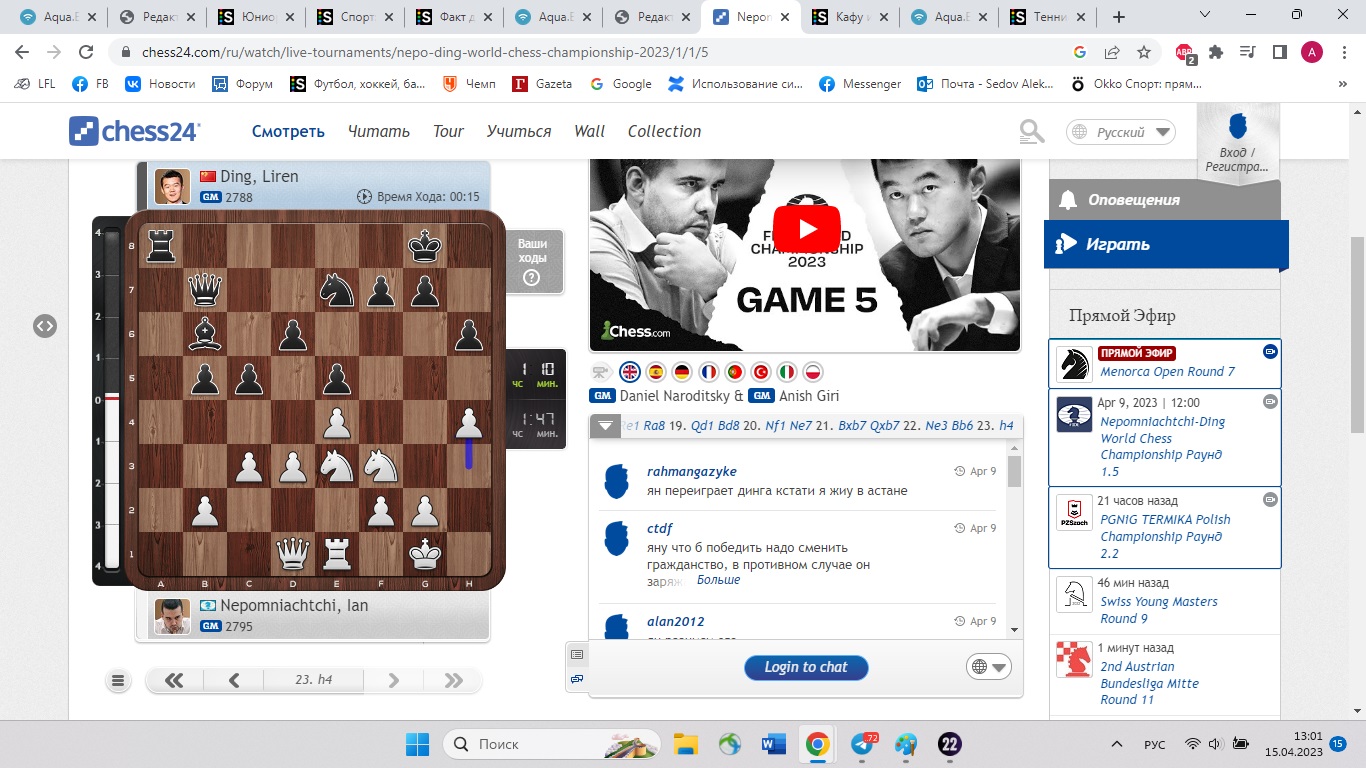Click the Login to chat button

pos(806,667)
